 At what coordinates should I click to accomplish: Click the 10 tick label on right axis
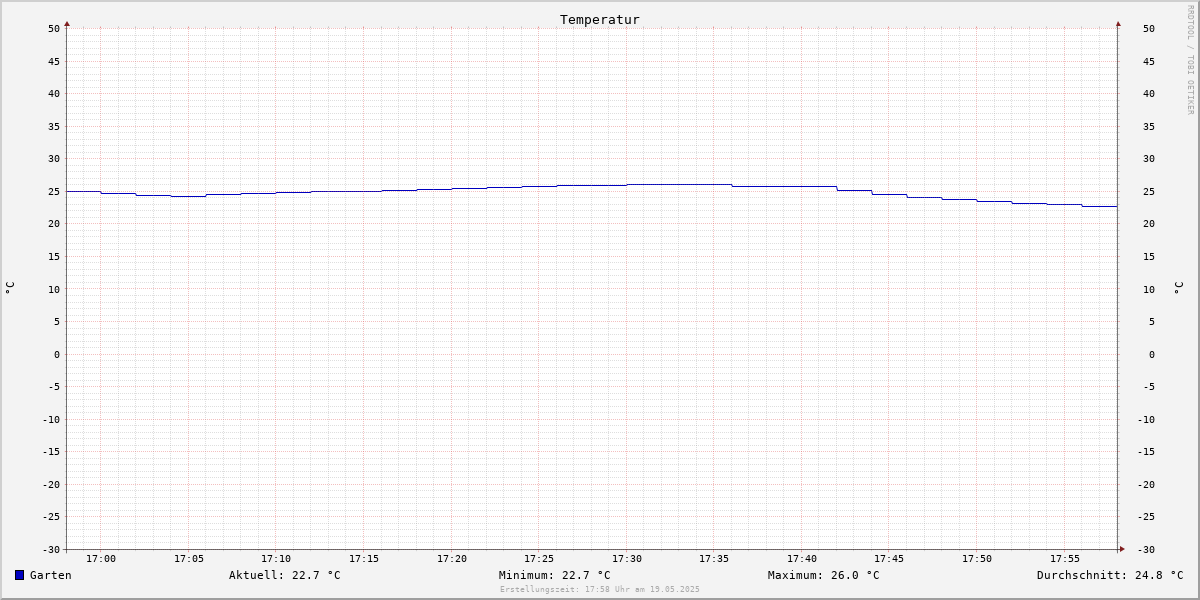[x=1149, y=289]
